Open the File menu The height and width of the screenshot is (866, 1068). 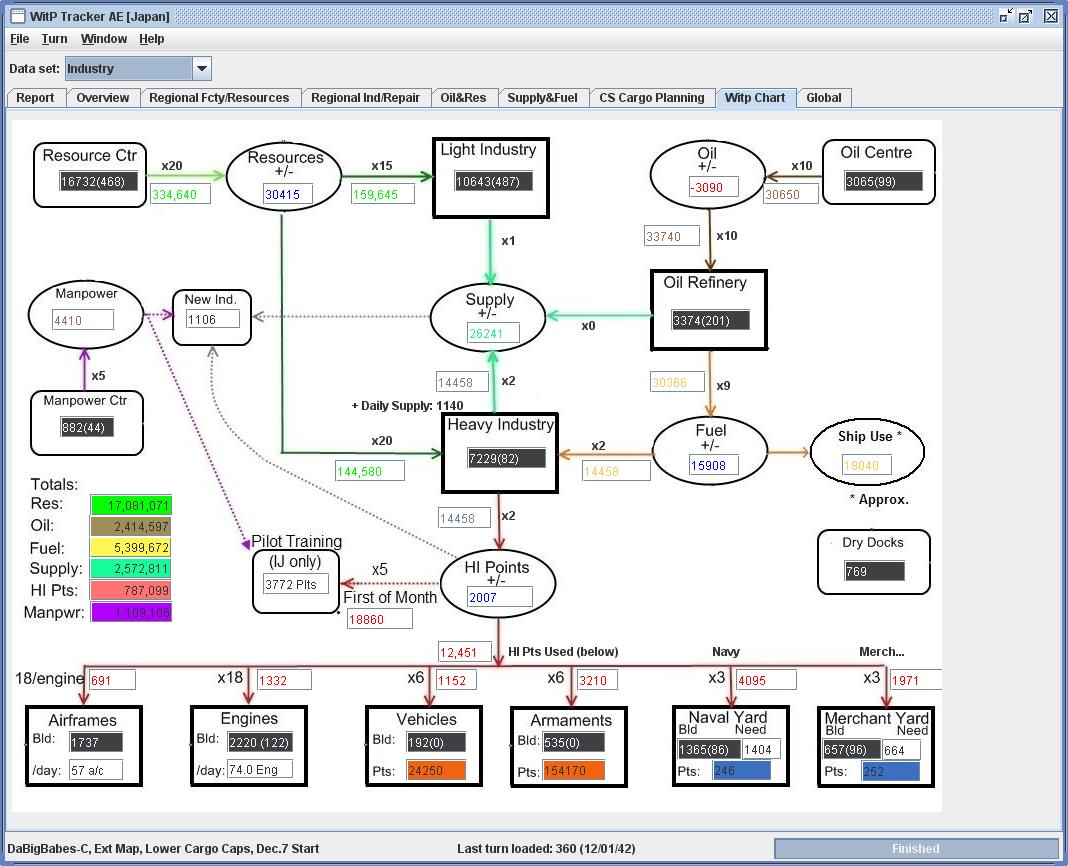[20, 39]
